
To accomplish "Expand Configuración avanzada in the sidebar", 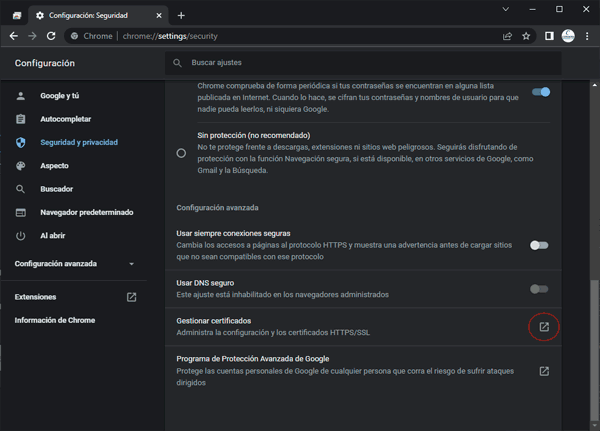I will pyautogui.click(x=74, y=264).
